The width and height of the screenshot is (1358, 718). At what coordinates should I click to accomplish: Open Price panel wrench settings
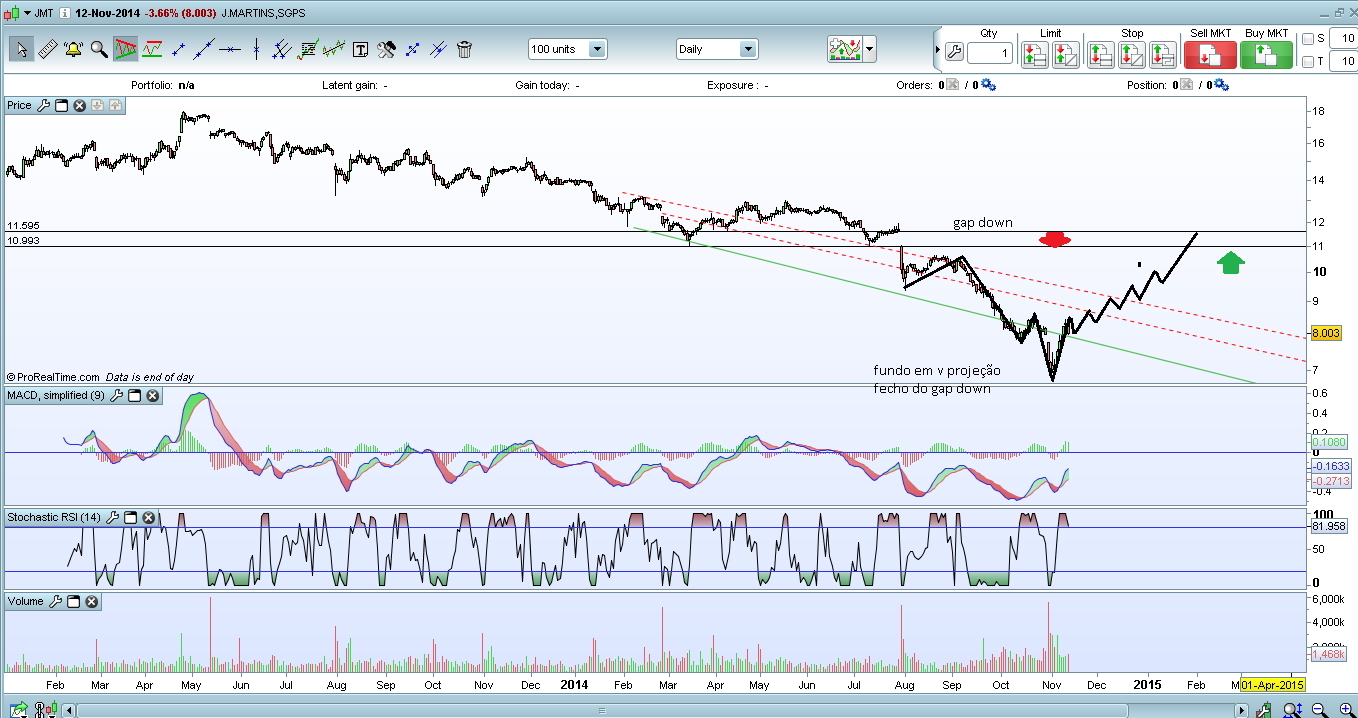[x=44, y=105]
